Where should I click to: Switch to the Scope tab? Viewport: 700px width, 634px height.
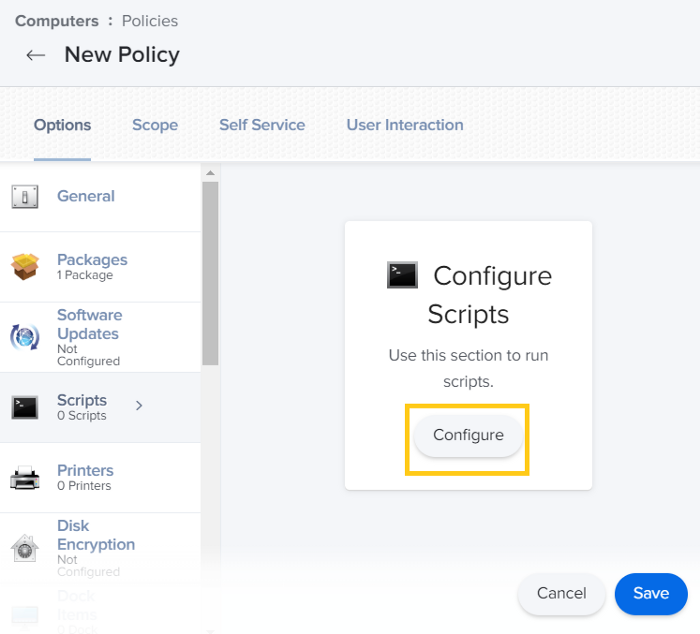[155, 125]
